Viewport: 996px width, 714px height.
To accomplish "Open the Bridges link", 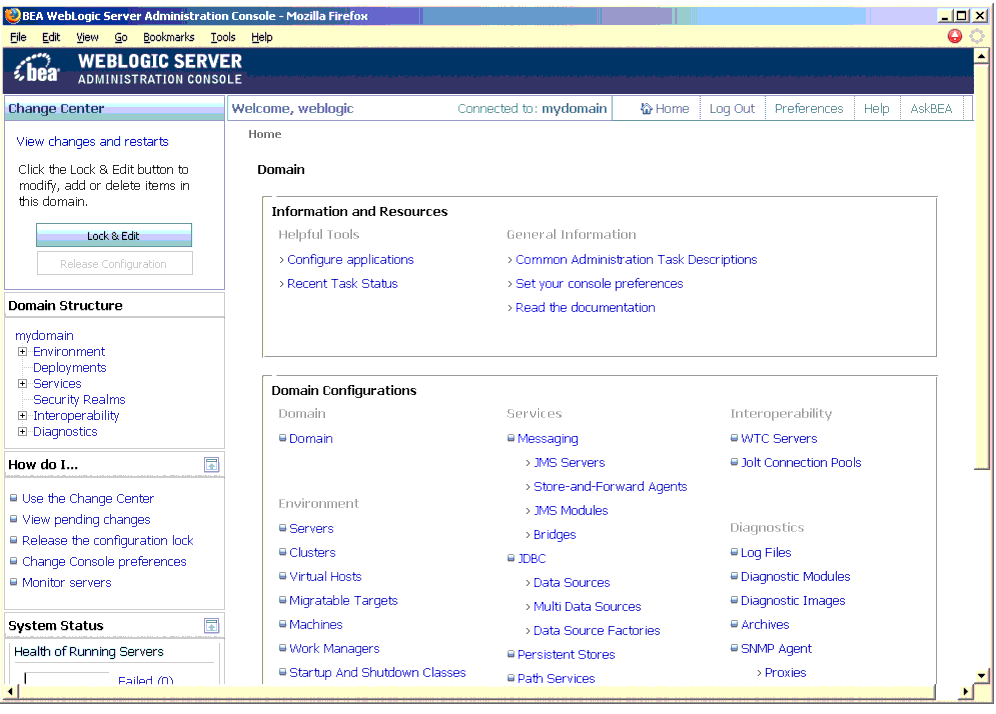I will [x=555, y=534].
